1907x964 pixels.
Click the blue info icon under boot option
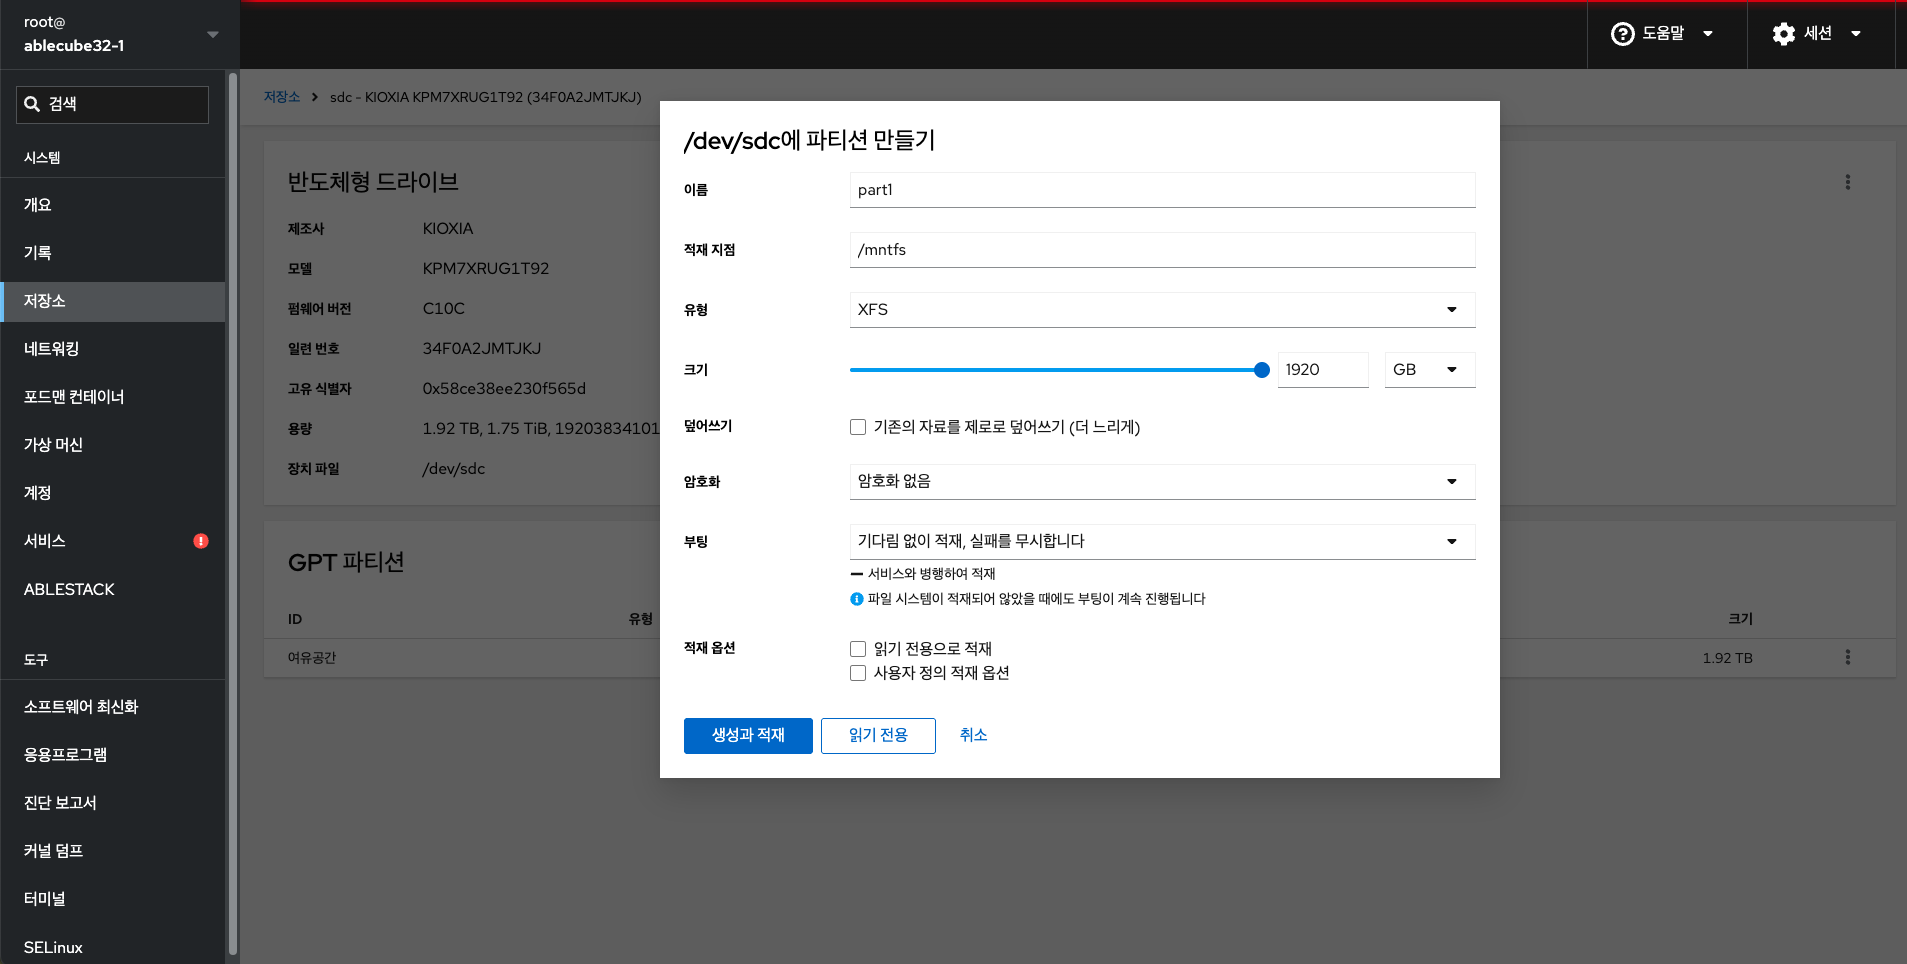(x=856, y=599)
